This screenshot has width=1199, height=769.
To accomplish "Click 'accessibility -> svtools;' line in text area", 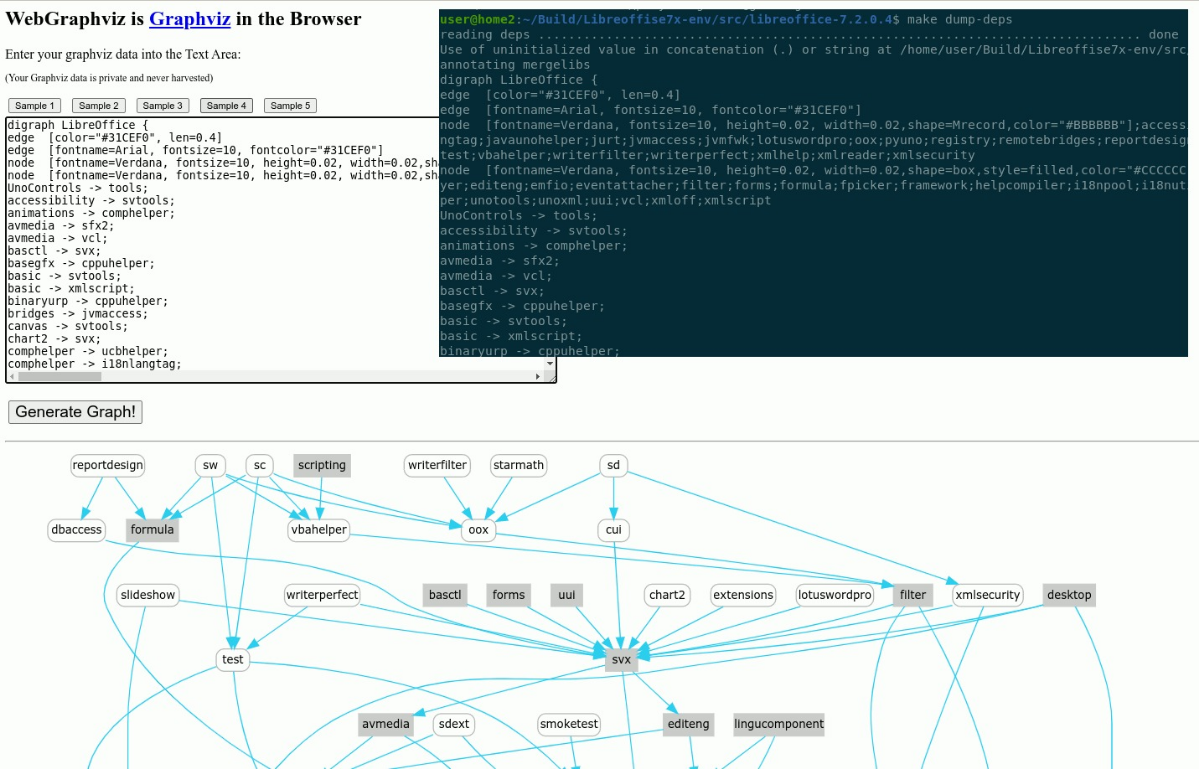I will (x=91, y=201).
